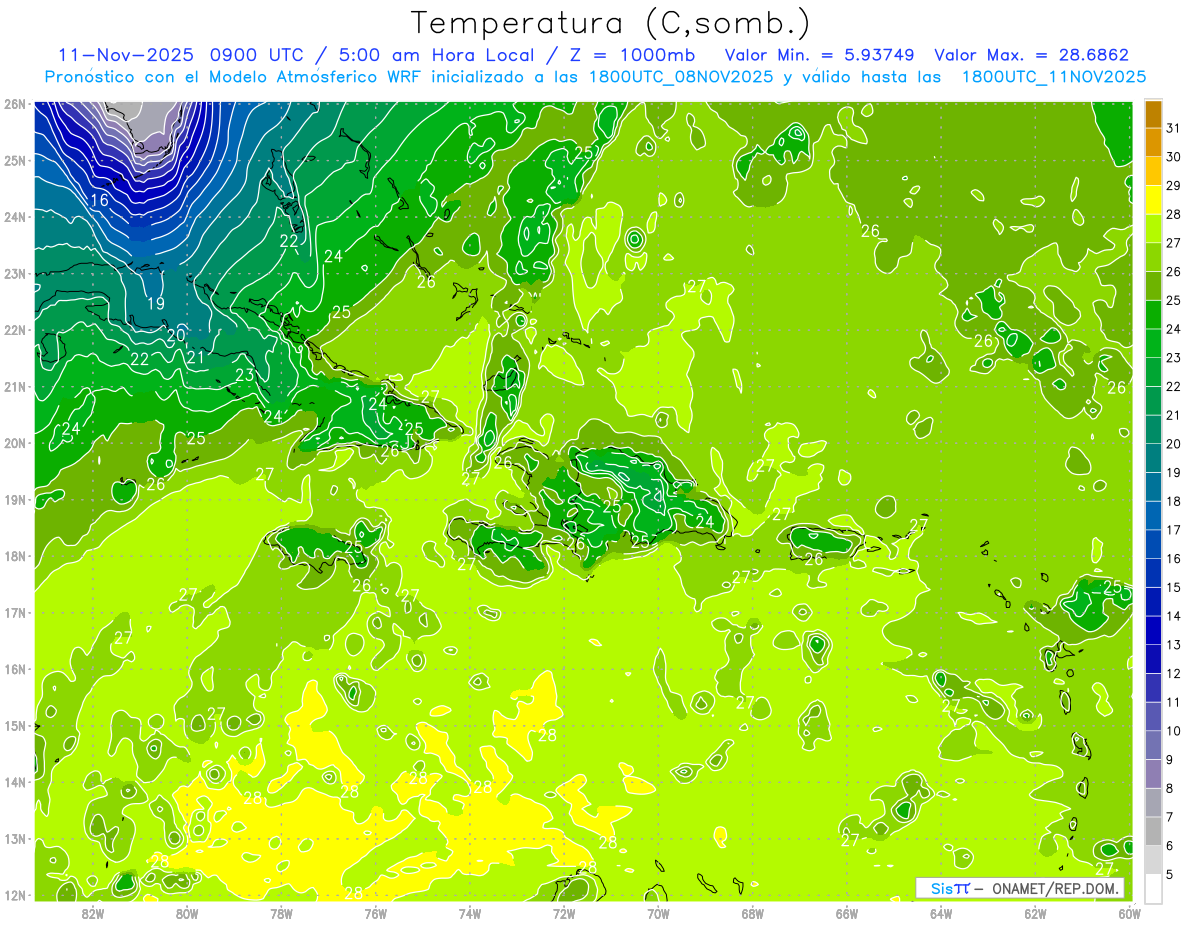Click the contour label '19' on the map
This screenshot has height=927, width=1200.
pos(155,303)
